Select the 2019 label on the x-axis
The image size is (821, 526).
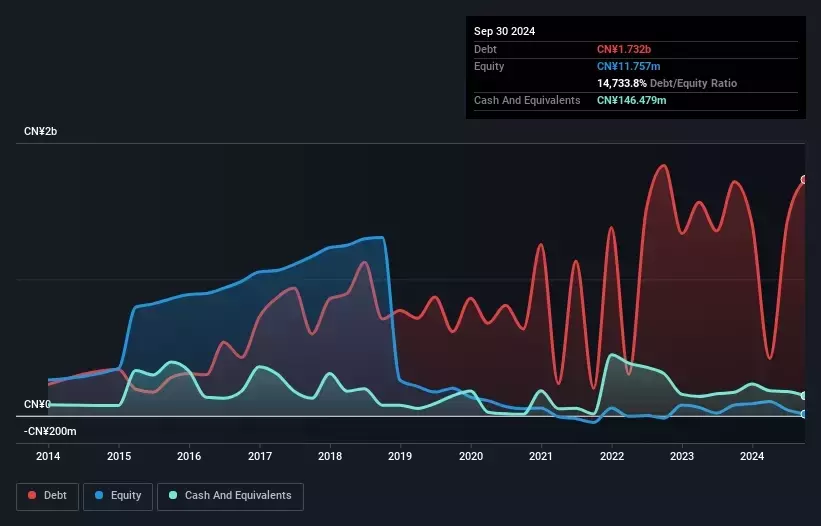(x=400, y=456)
